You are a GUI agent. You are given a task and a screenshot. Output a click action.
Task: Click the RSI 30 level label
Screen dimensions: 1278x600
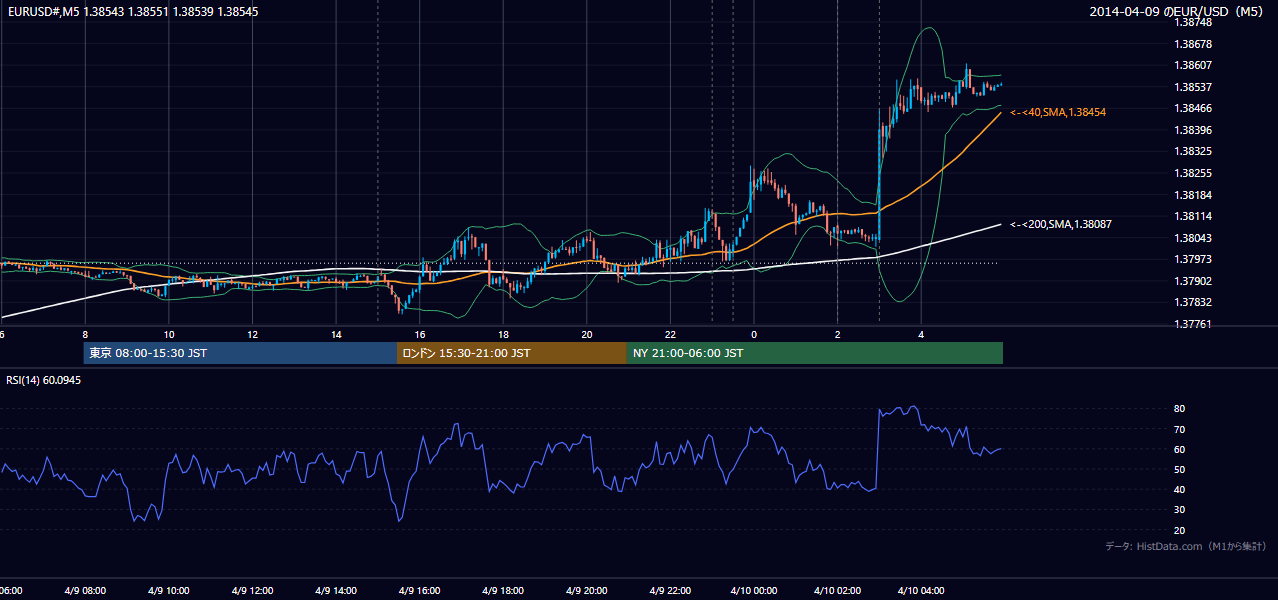[1180, 509]
